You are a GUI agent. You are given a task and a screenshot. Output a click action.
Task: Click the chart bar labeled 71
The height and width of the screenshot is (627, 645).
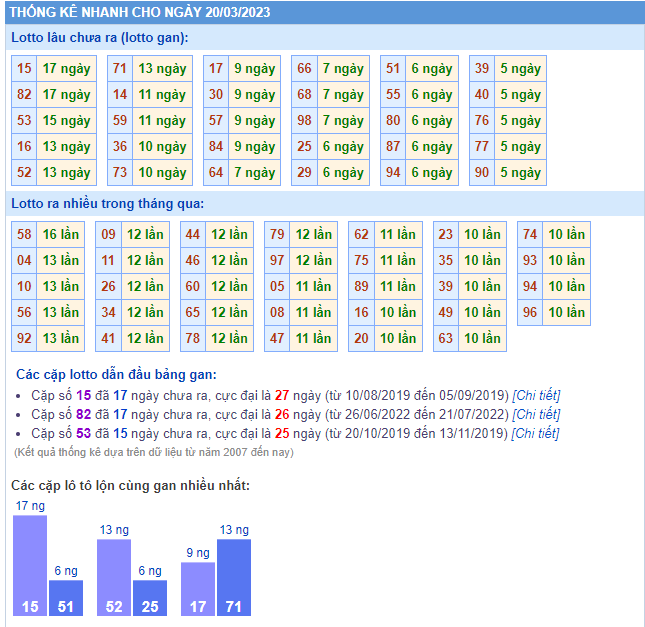pyautogui.click(x=234, y=578)
